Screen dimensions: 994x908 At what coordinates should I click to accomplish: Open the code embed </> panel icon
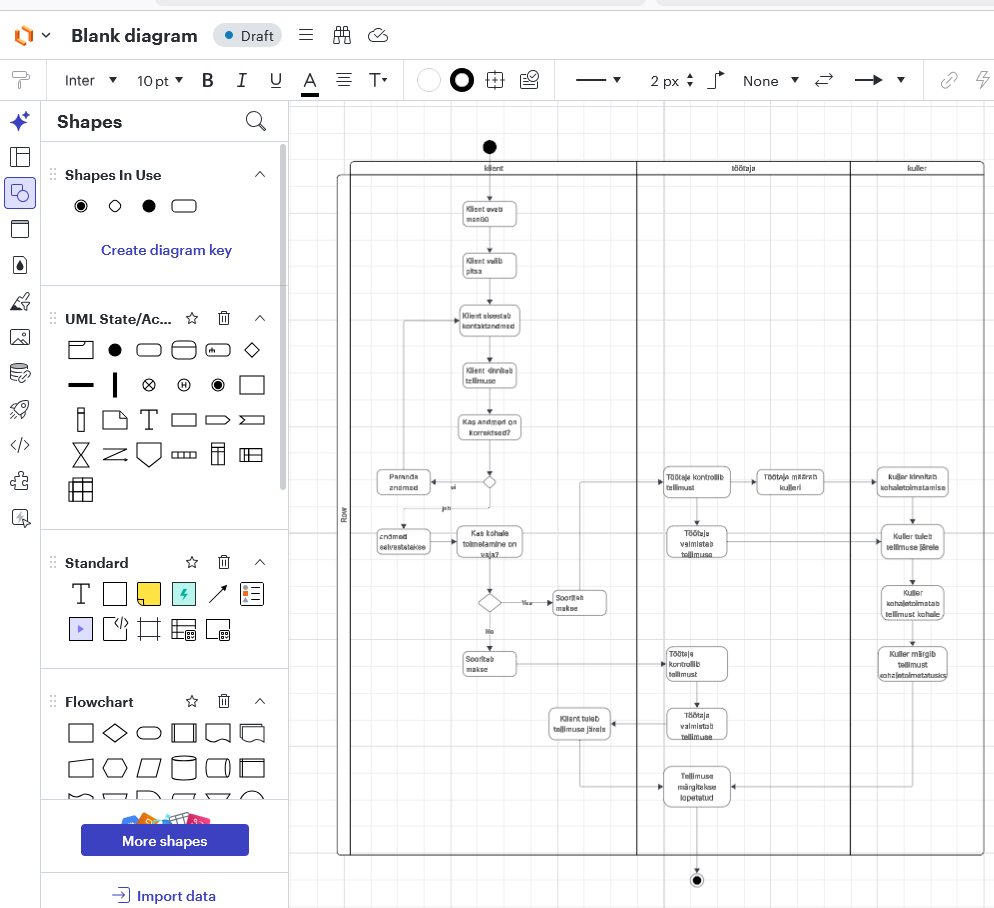(19, 445)
